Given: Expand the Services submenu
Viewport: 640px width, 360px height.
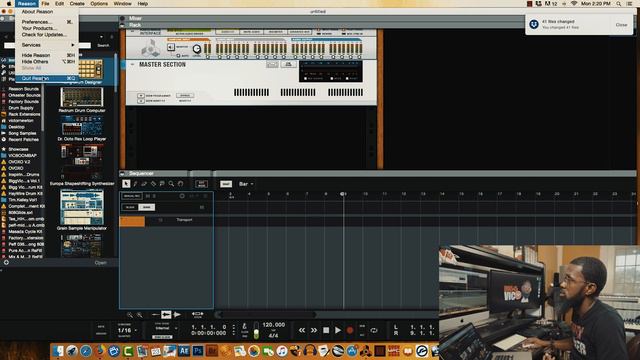Looking at the screenshot, I should click(47, 45).
